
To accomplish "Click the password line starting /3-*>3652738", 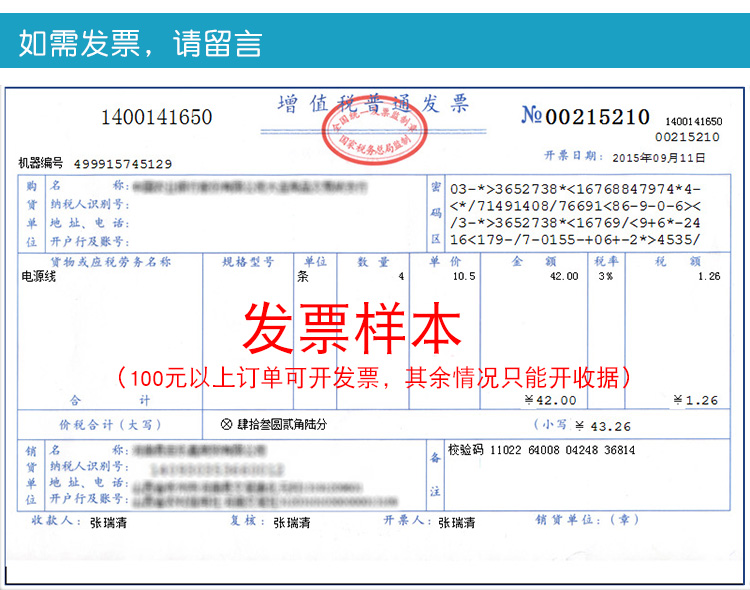I will click(x=575, y=223).
